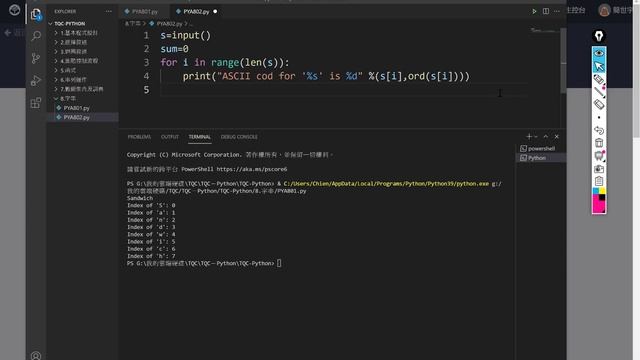Click the folder breadcrumb before PYA802.py
640x360 pixels.
click(133, 24)
